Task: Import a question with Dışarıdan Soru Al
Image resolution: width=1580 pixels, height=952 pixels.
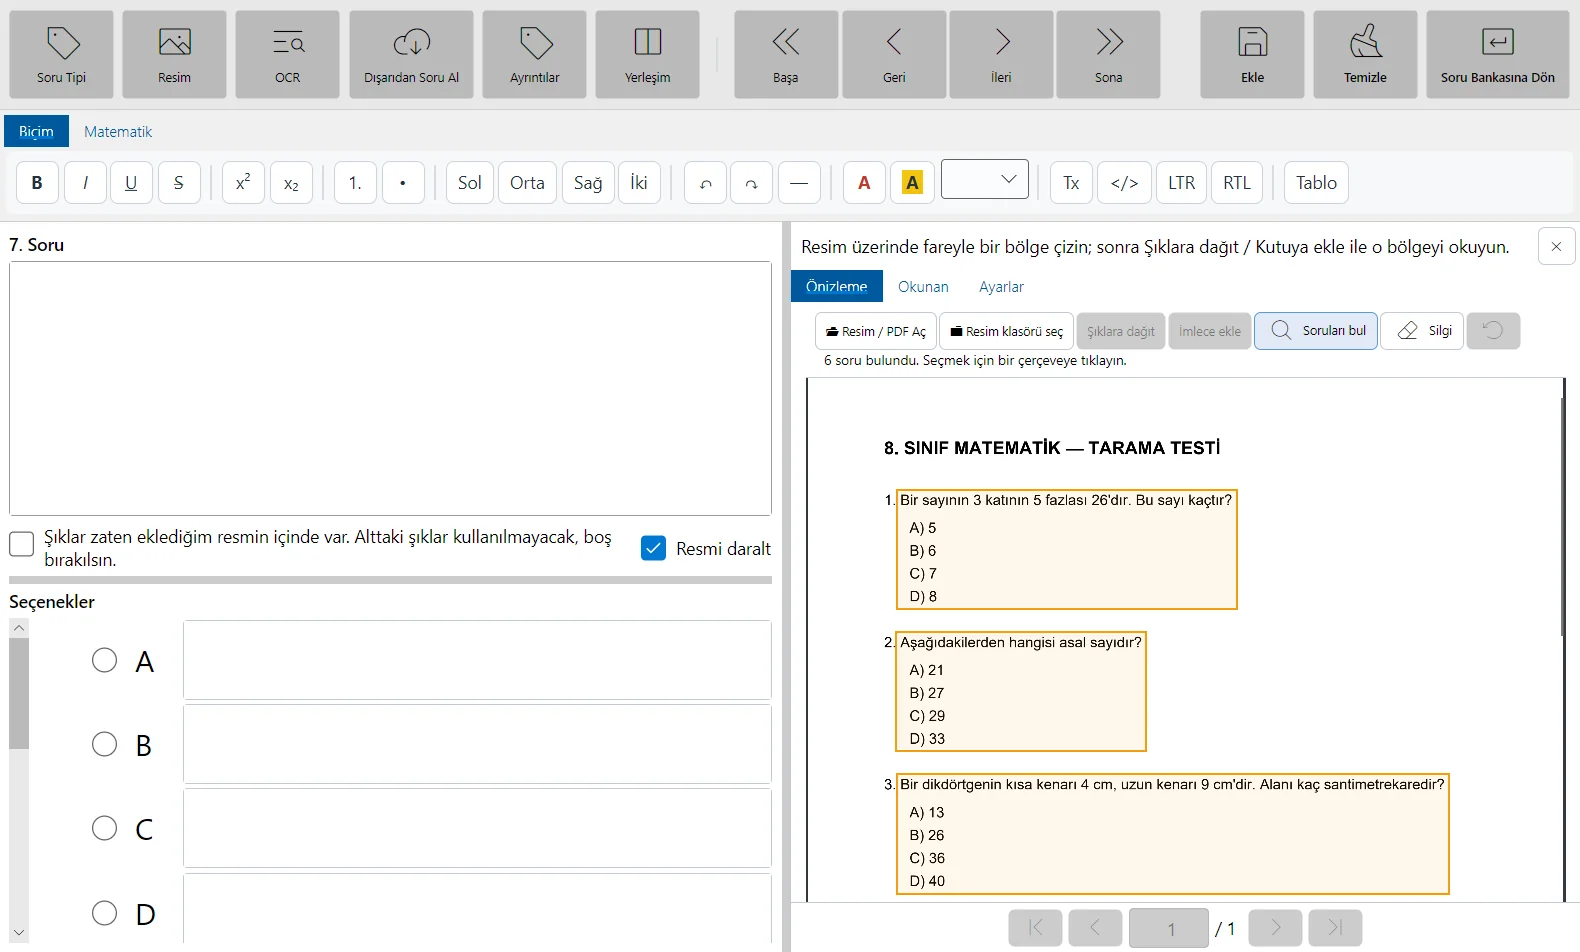Action: (x=412, y=55)
